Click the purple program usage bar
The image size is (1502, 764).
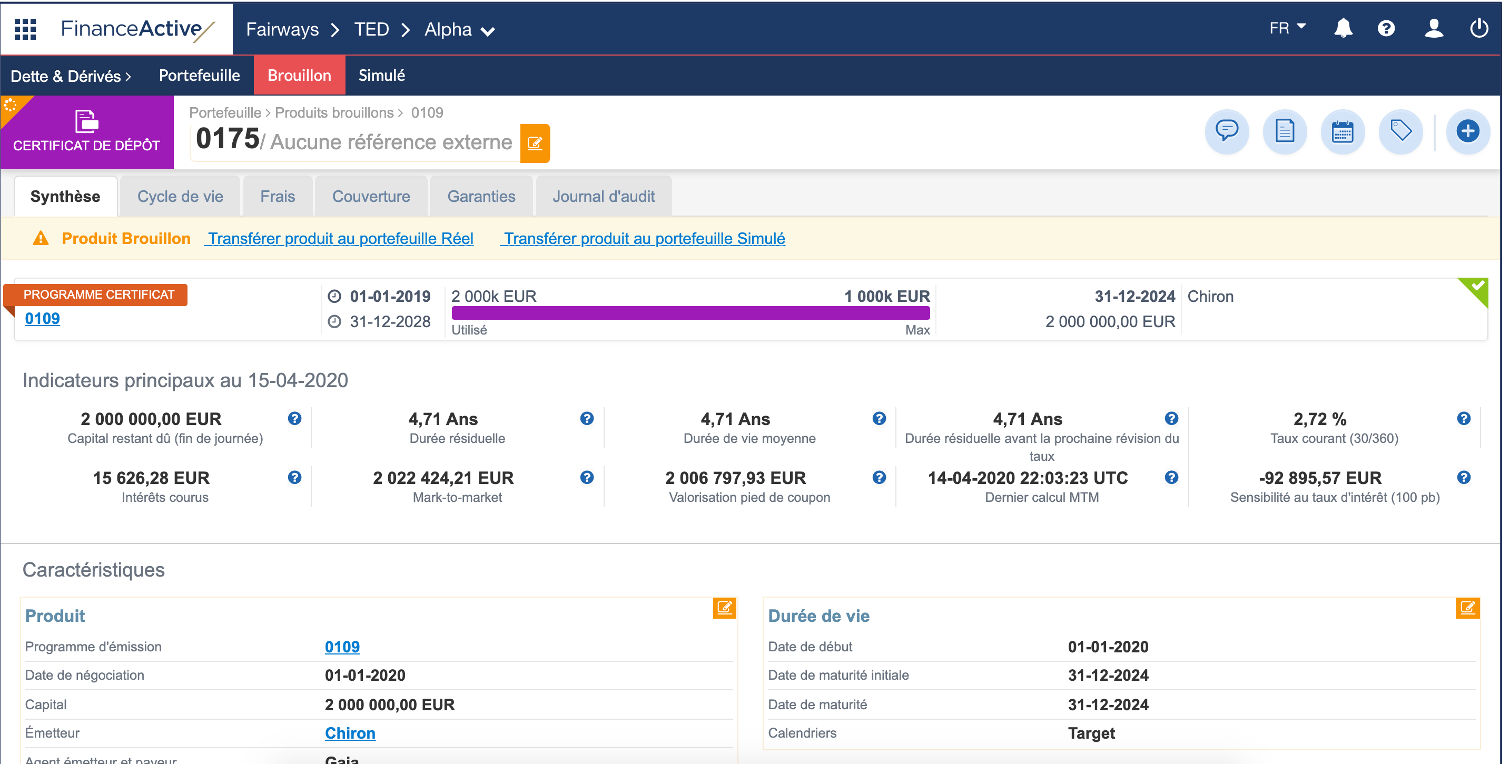click(x=690, y=313)
